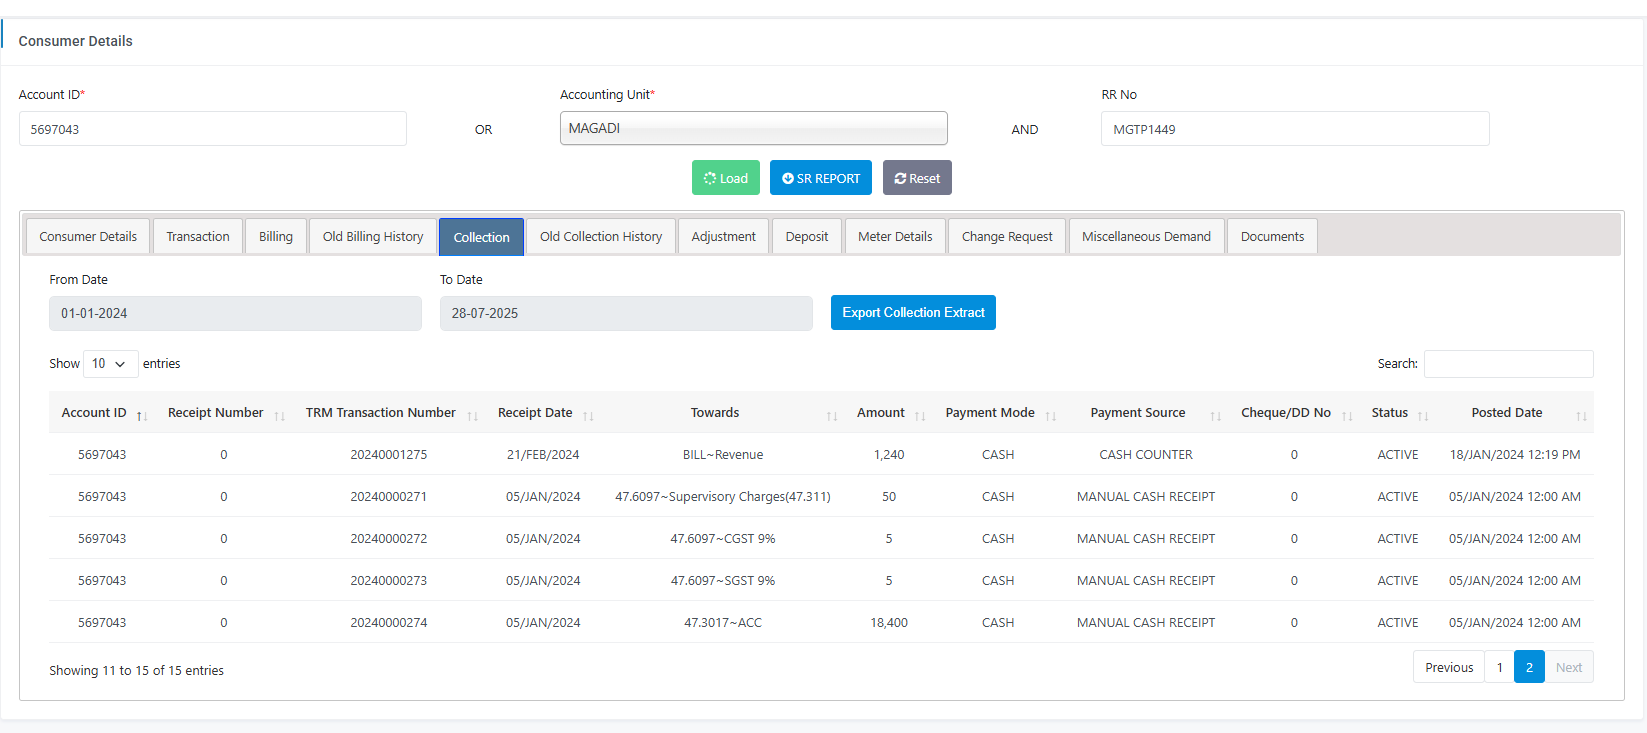The width and height of the screenshot is (1647, 733).
Task: Switch to the Billing tab
Action: pyautogui.click(x=276, y=237)
